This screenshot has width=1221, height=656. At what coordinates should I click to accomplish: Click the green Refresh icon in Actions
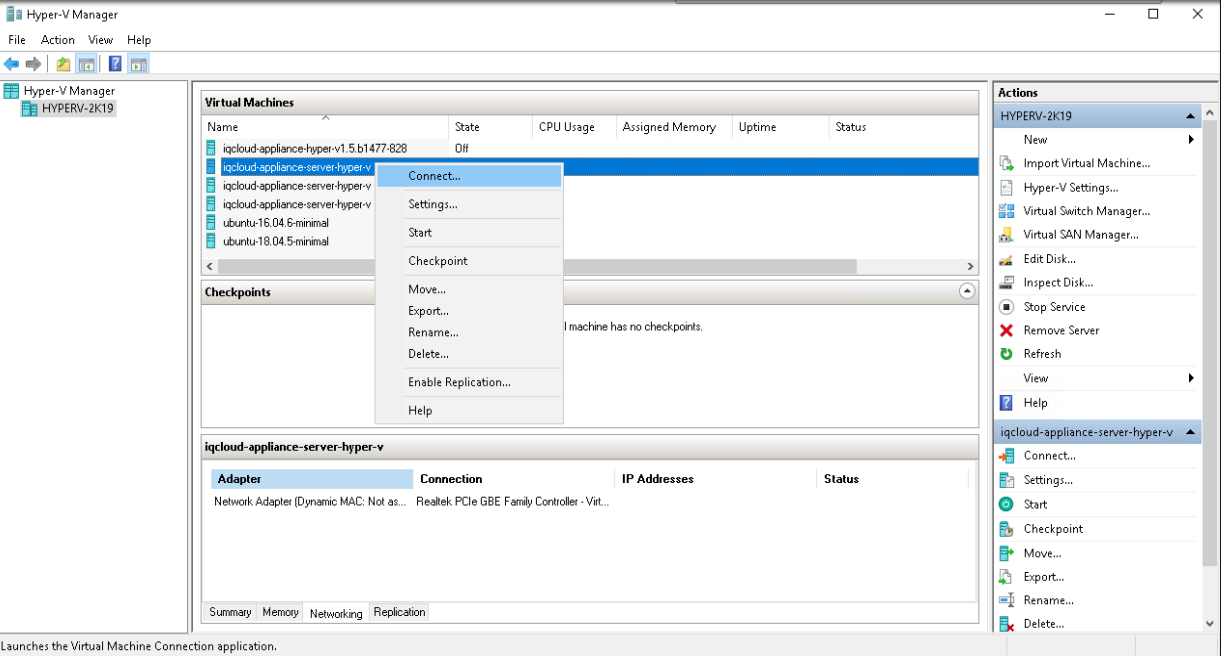pyautogui.click(x=1007, y=354)
